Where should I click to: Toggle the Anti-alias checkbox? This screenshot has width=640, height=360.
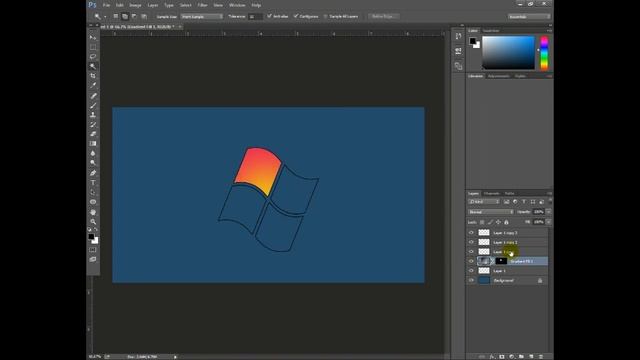pos(269,16)
